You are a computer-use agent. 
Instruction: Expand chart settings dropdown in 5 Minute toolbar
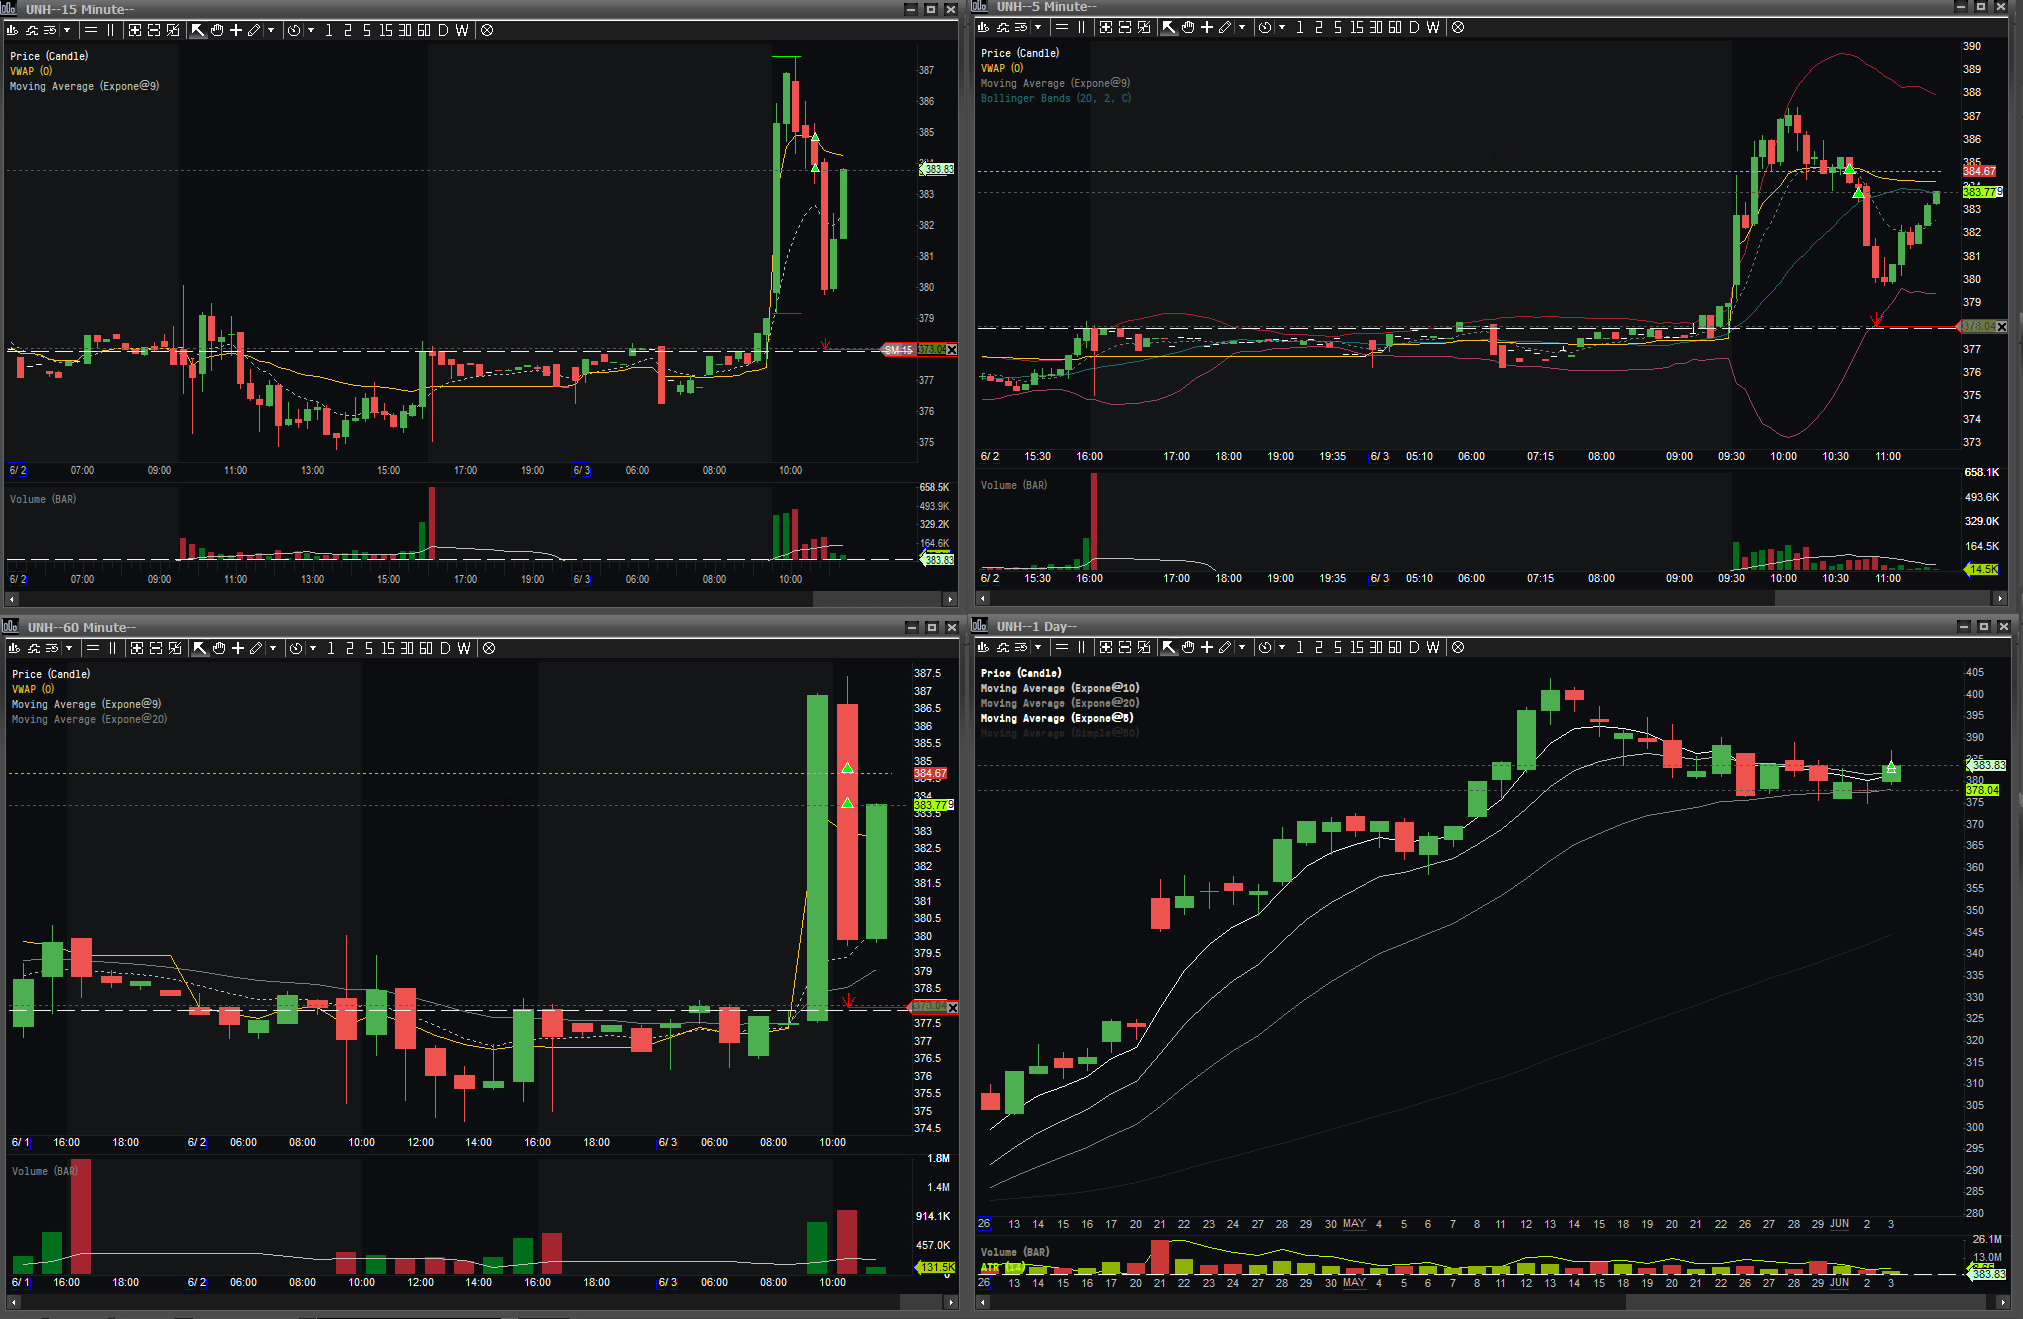point(1038,27)
